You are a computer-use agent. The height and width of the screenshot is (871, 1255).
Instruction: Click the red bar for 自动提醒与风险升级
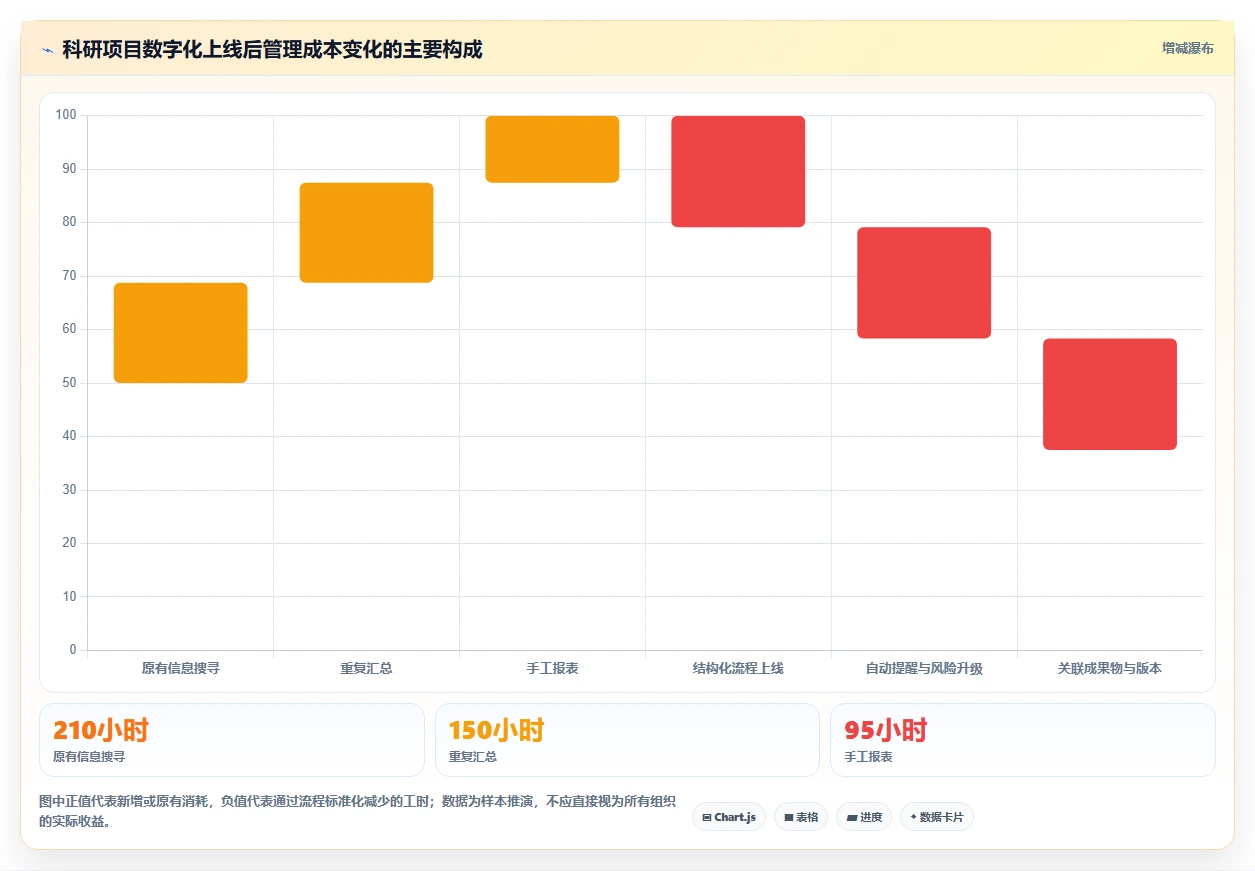tap(924, 283)
